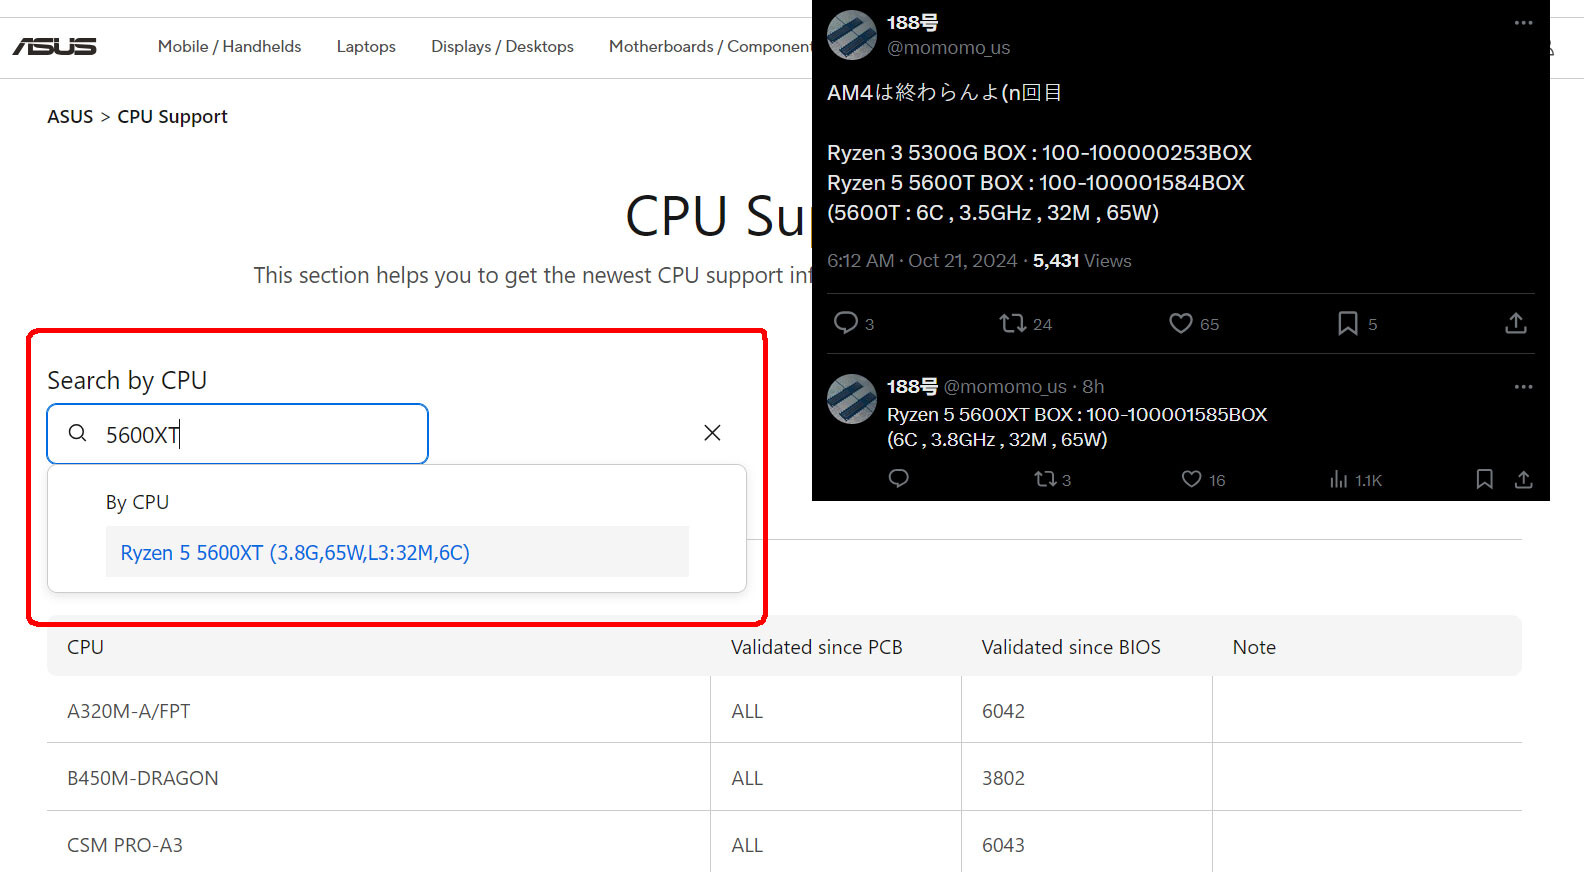Click the Note column header
This screenshot has width=1584, height=872.
pyautogui.click(x=1254, y=647)
